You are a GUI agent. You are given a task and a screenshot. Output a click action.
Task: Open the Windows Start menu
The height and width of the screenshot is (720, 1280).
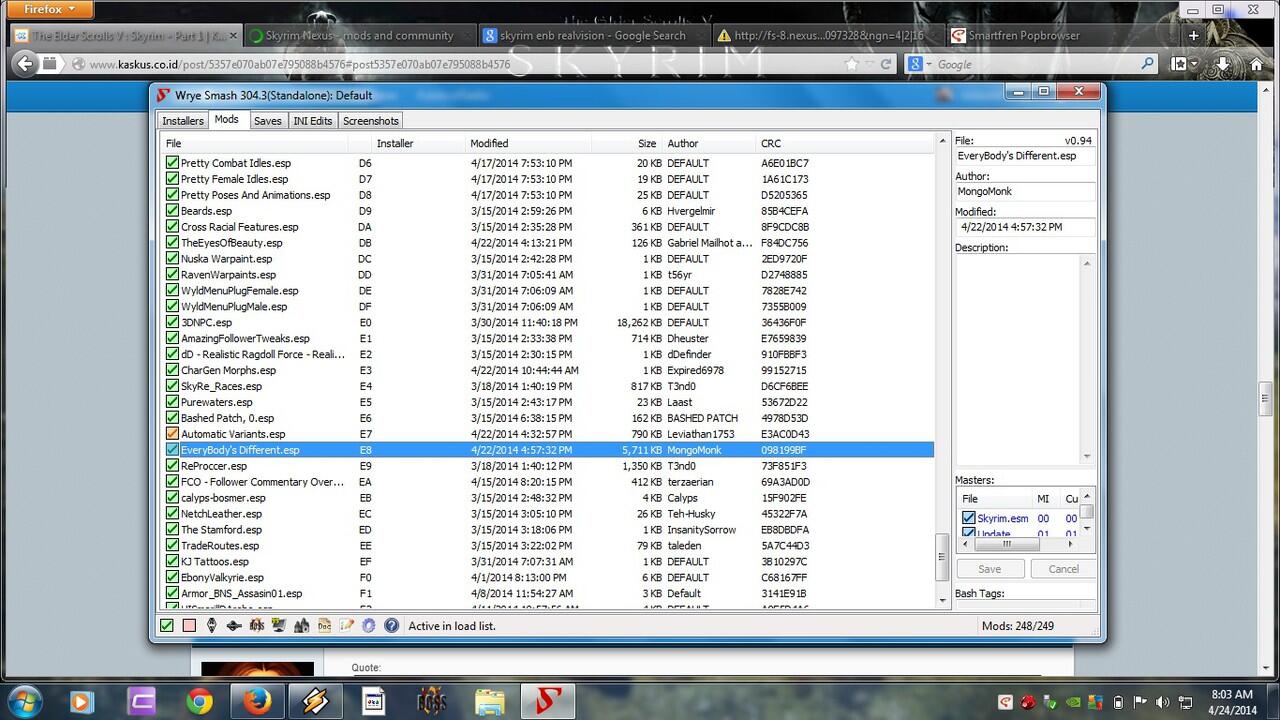point(25,700)
